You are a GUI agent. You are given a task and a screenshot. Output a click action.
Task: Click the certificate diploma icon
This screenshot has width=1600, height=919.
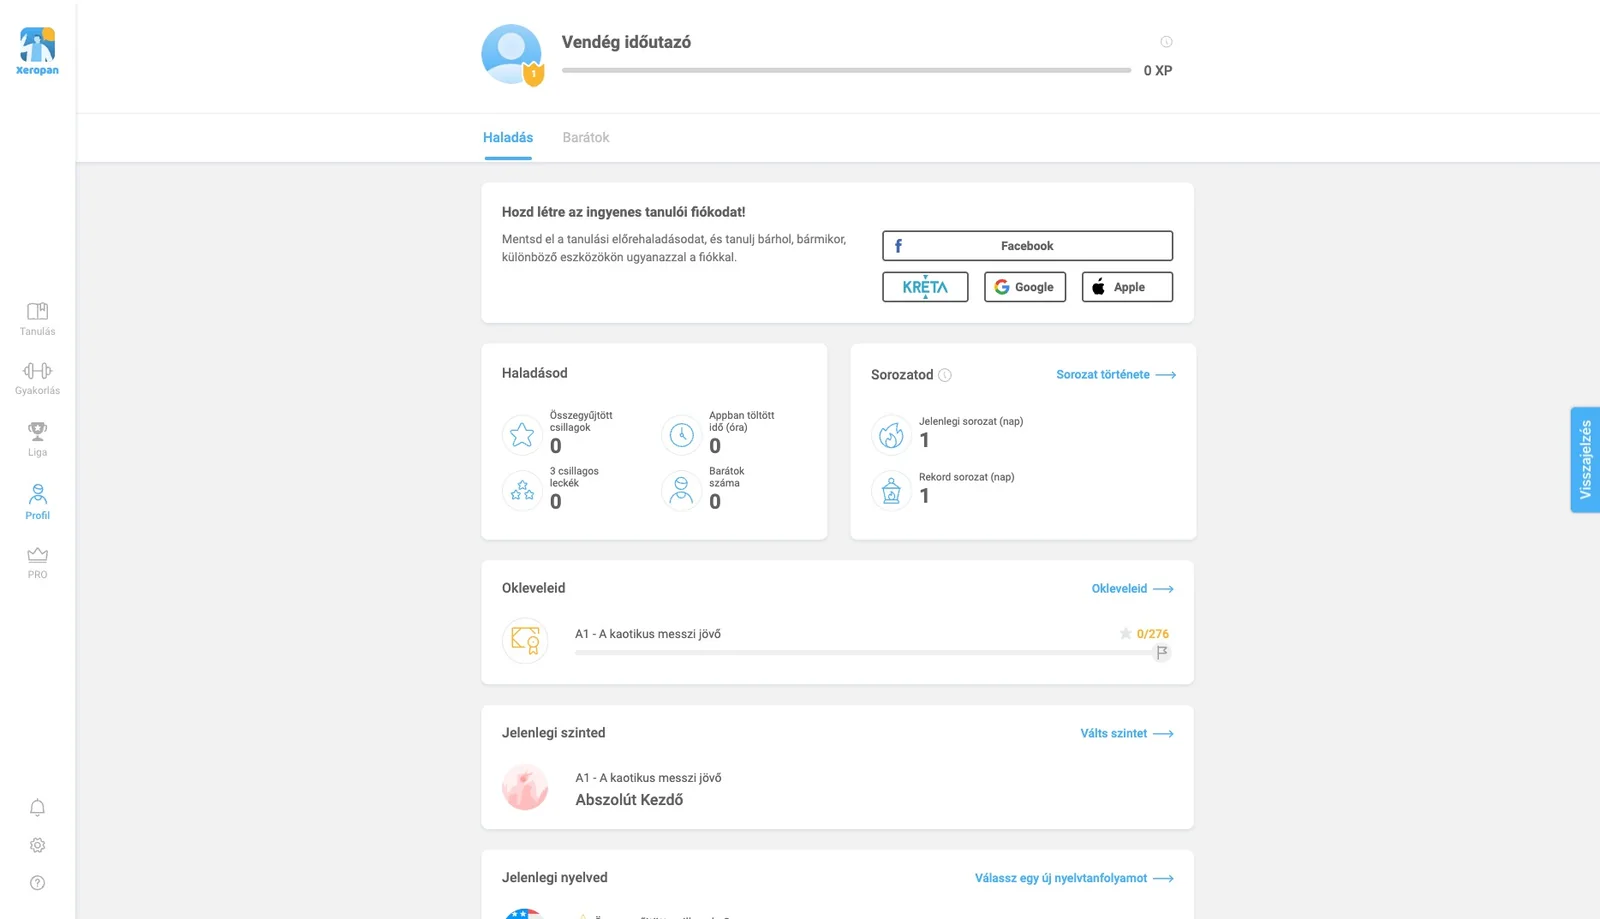point(525,640)
